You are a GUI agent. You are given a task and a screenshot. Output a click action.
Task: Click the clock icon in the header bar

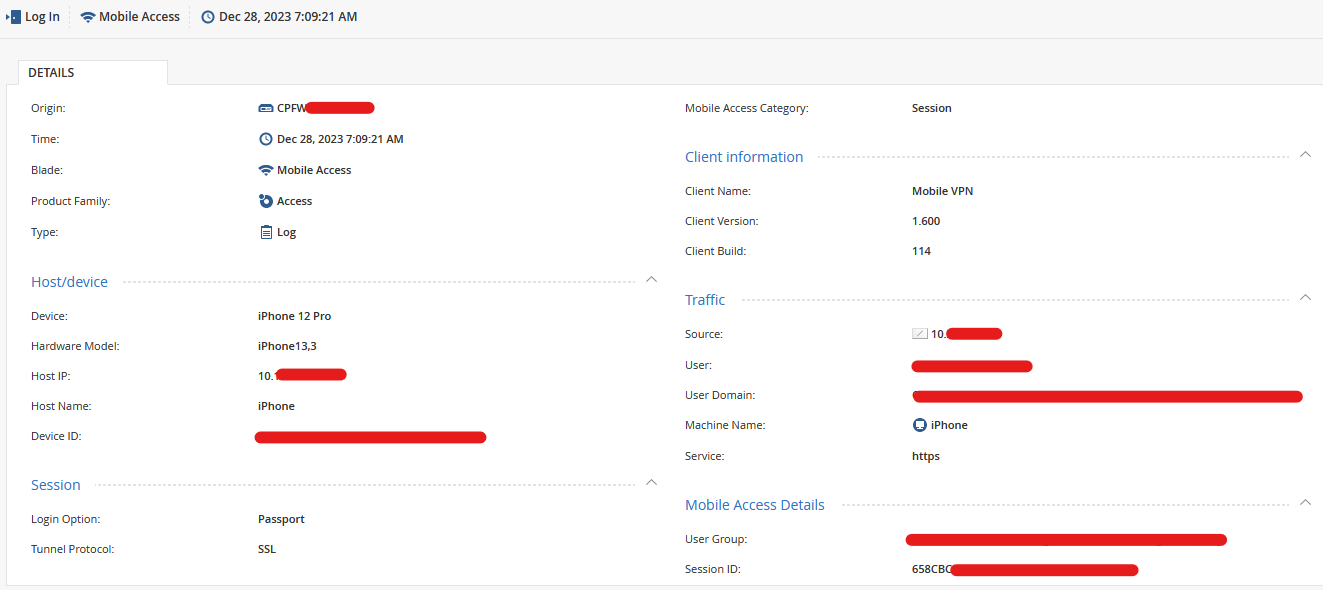(x=208, y=17)
